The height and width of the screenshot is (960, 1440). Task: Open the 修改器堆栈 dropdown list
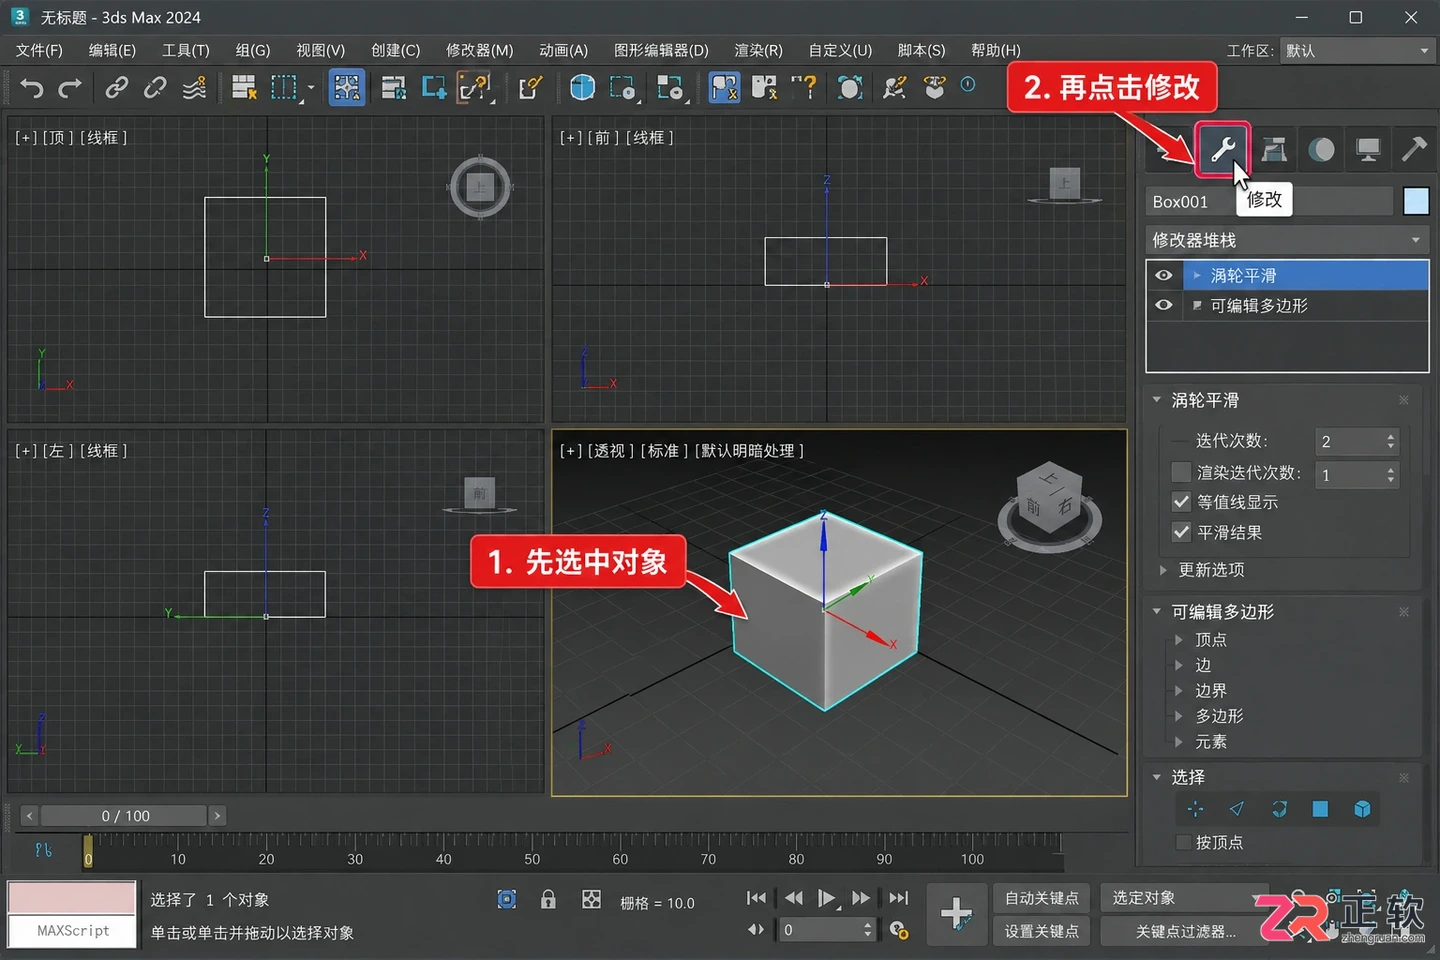coord(1287,240)
